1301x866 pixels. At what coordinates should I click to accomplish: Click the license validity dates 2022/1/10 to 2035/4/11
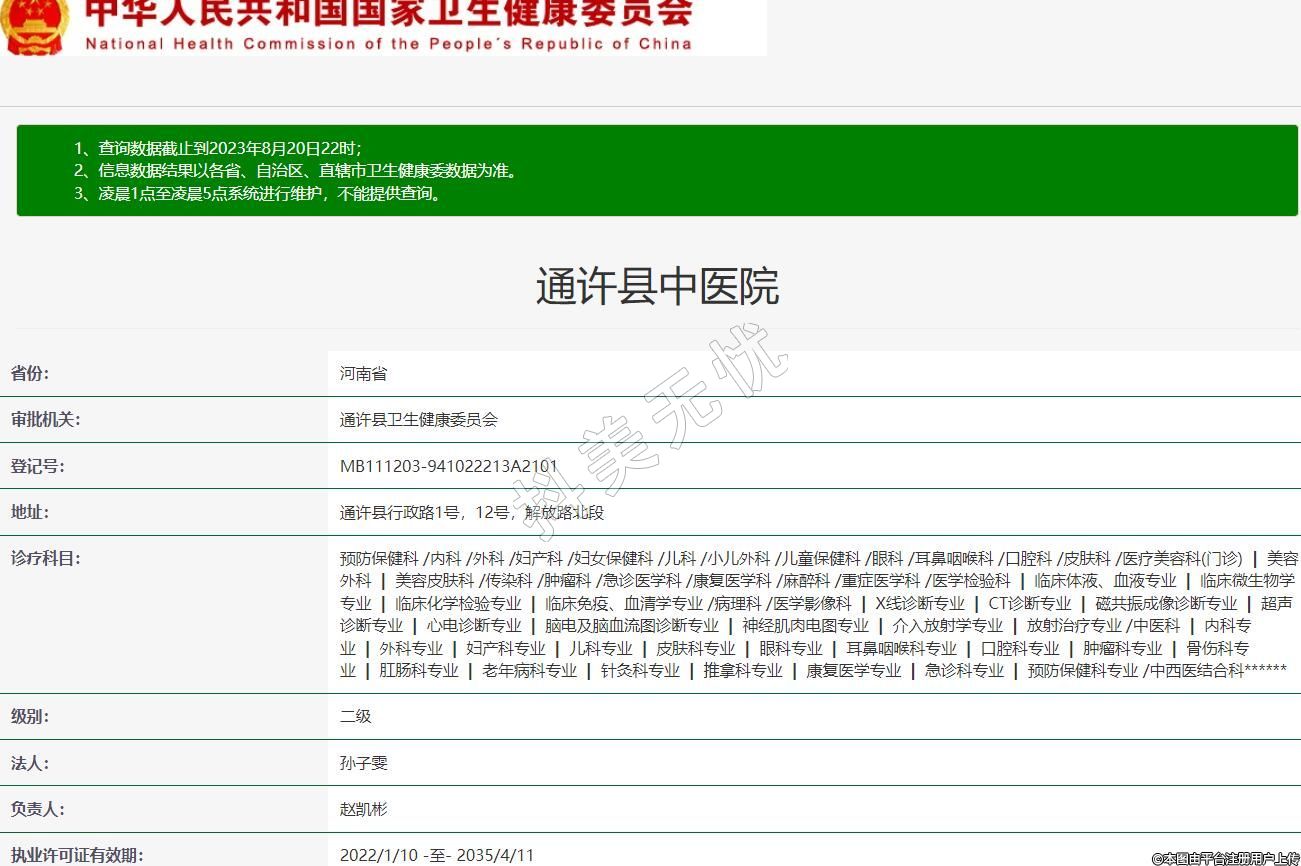(437, 855)
